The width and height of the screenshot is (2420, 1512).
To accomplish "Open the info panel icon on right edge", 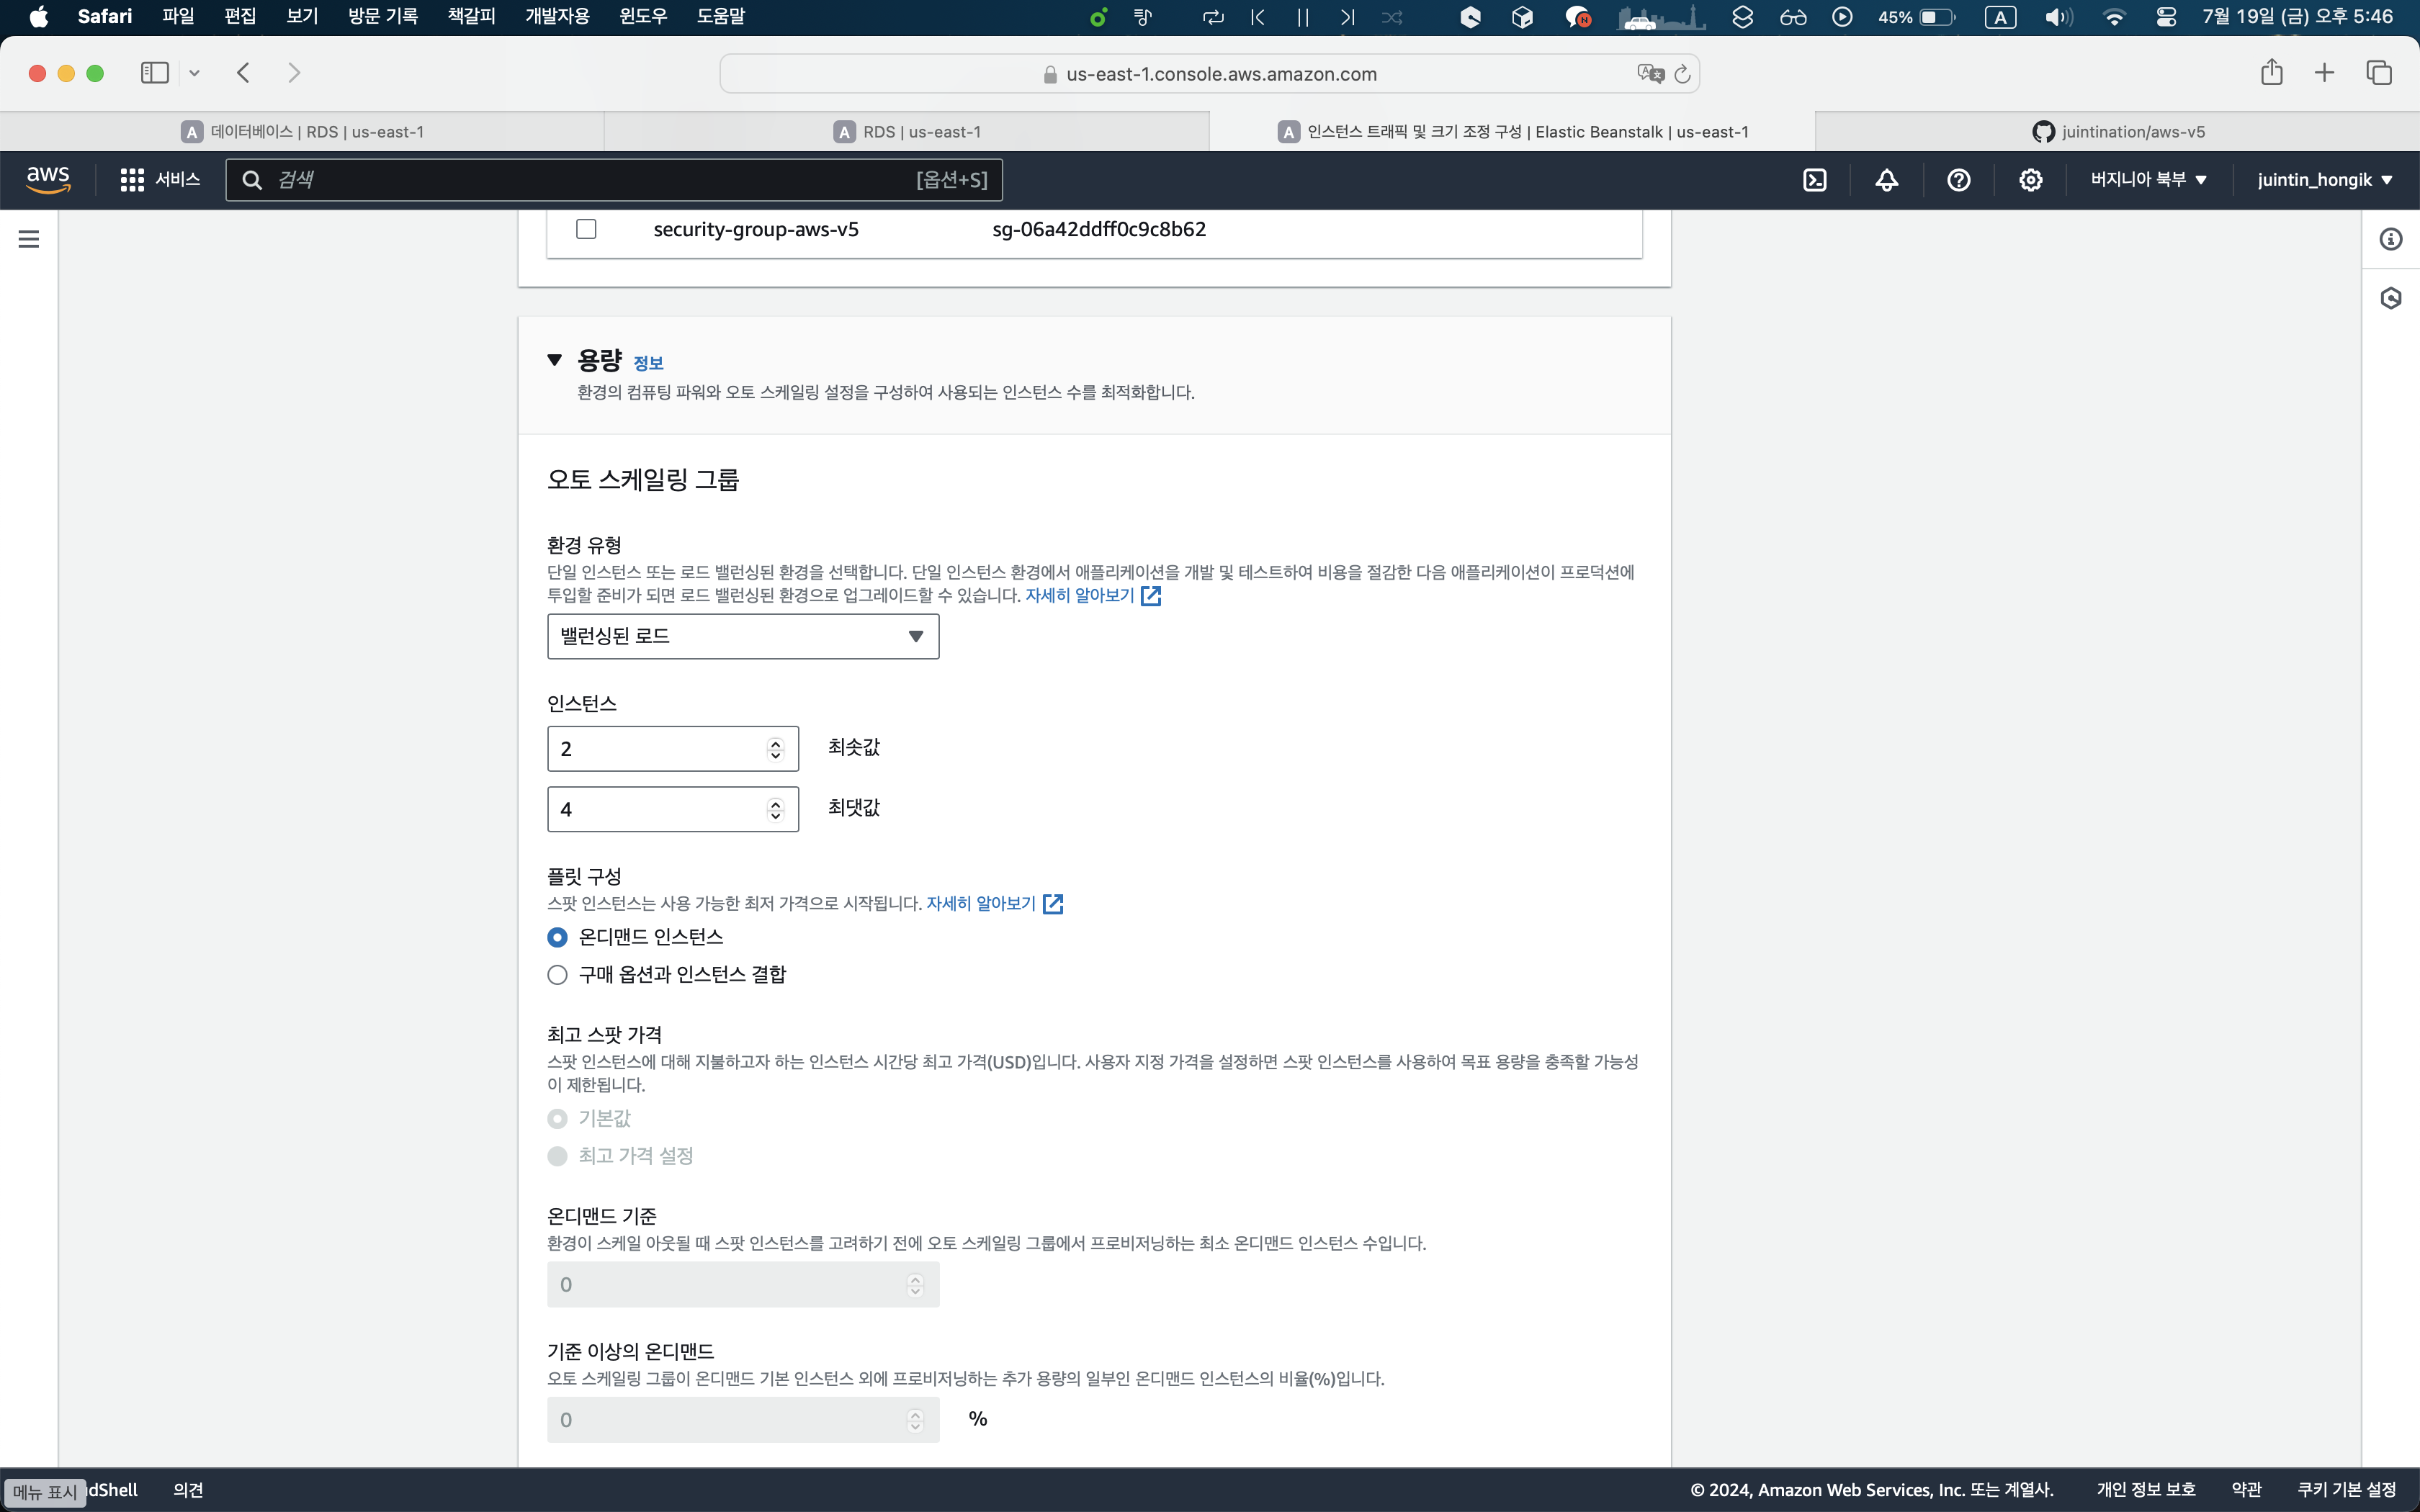I will [x=2390, y=239].
